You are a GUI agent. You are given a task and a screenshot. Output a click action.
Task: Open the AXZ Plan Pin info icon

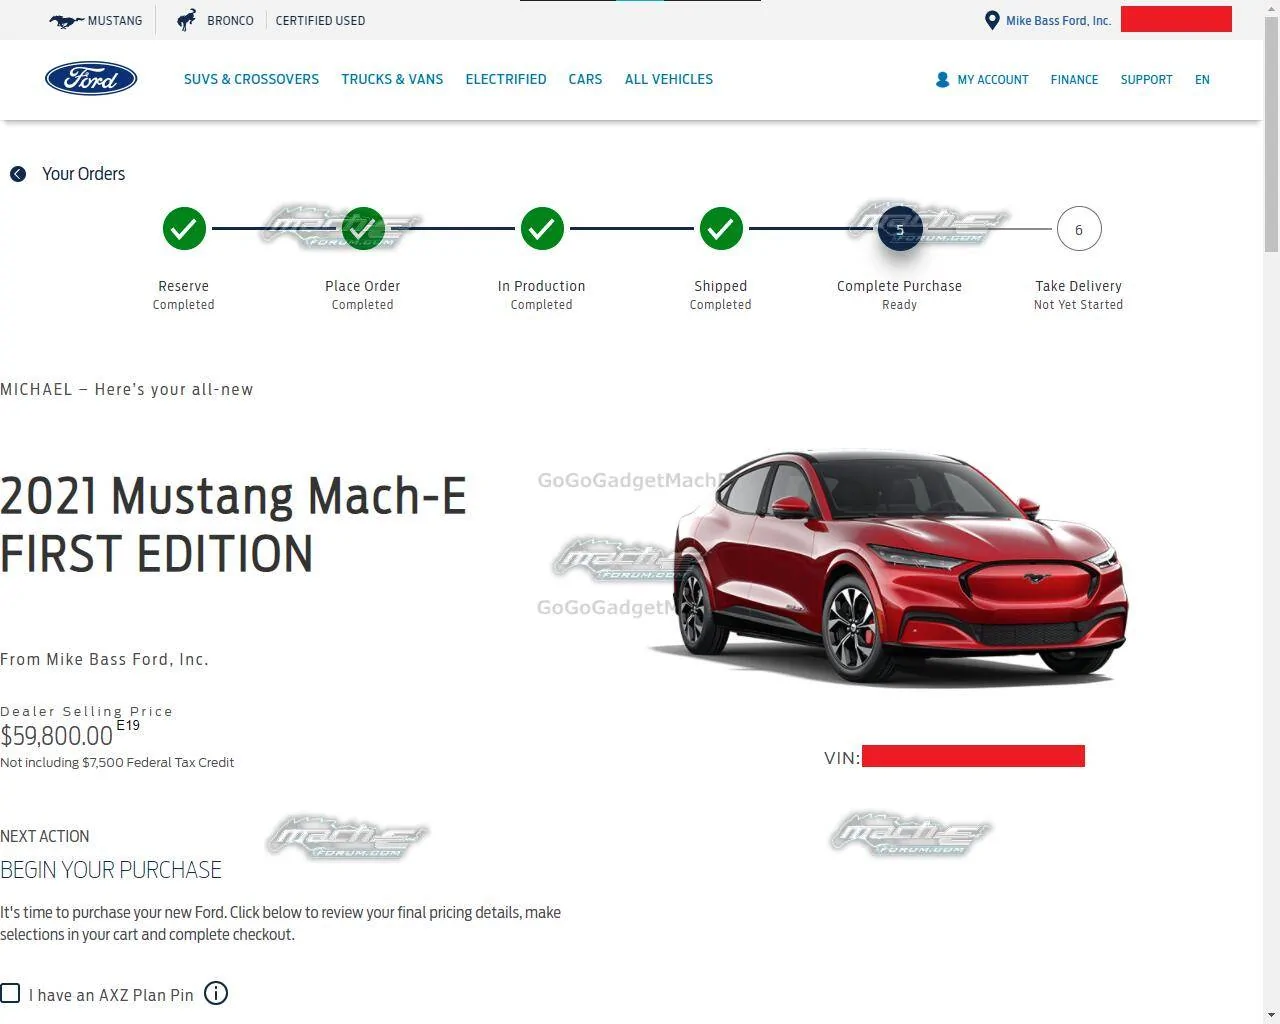click(216, 993)
